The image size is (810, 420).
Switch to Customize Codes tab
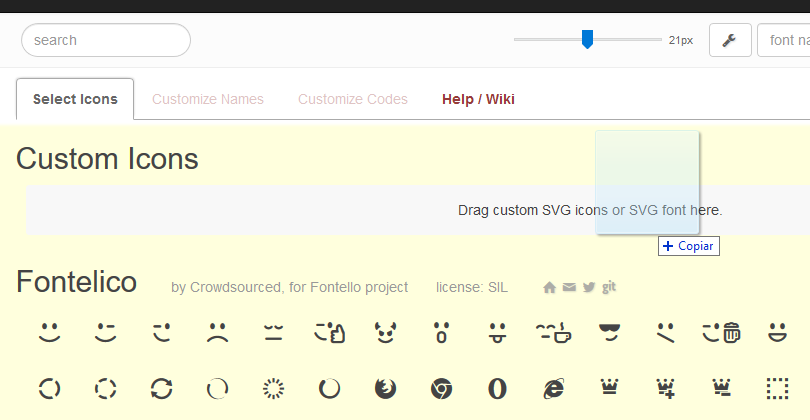(x=353, y=99)
